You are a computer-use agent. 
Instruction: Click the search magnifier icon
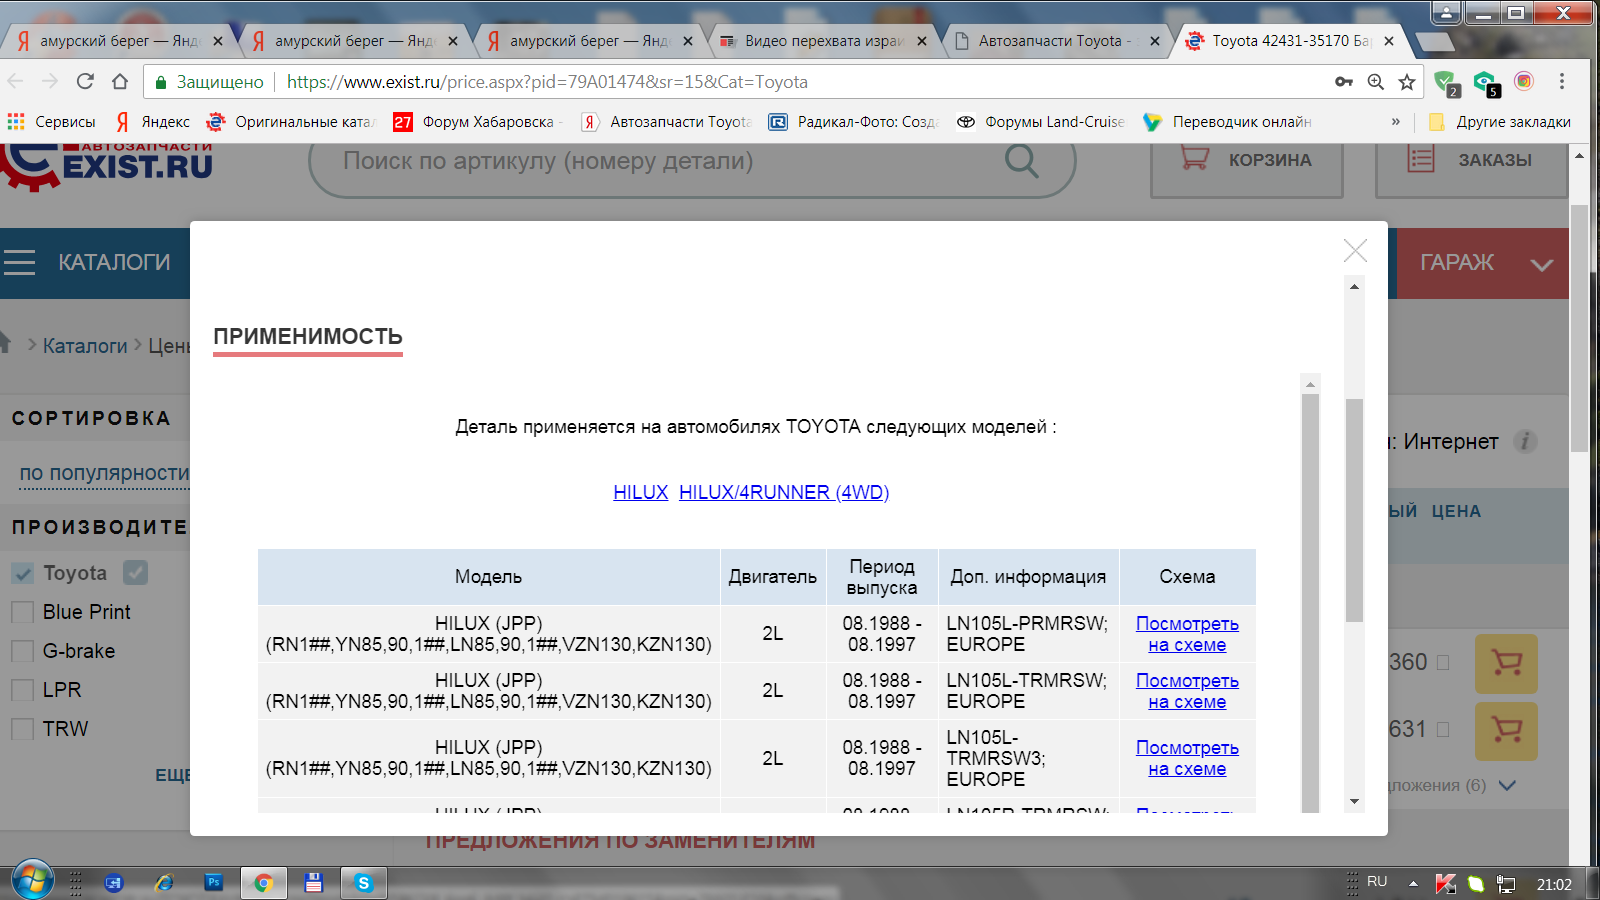click(x=1022, y=160)
